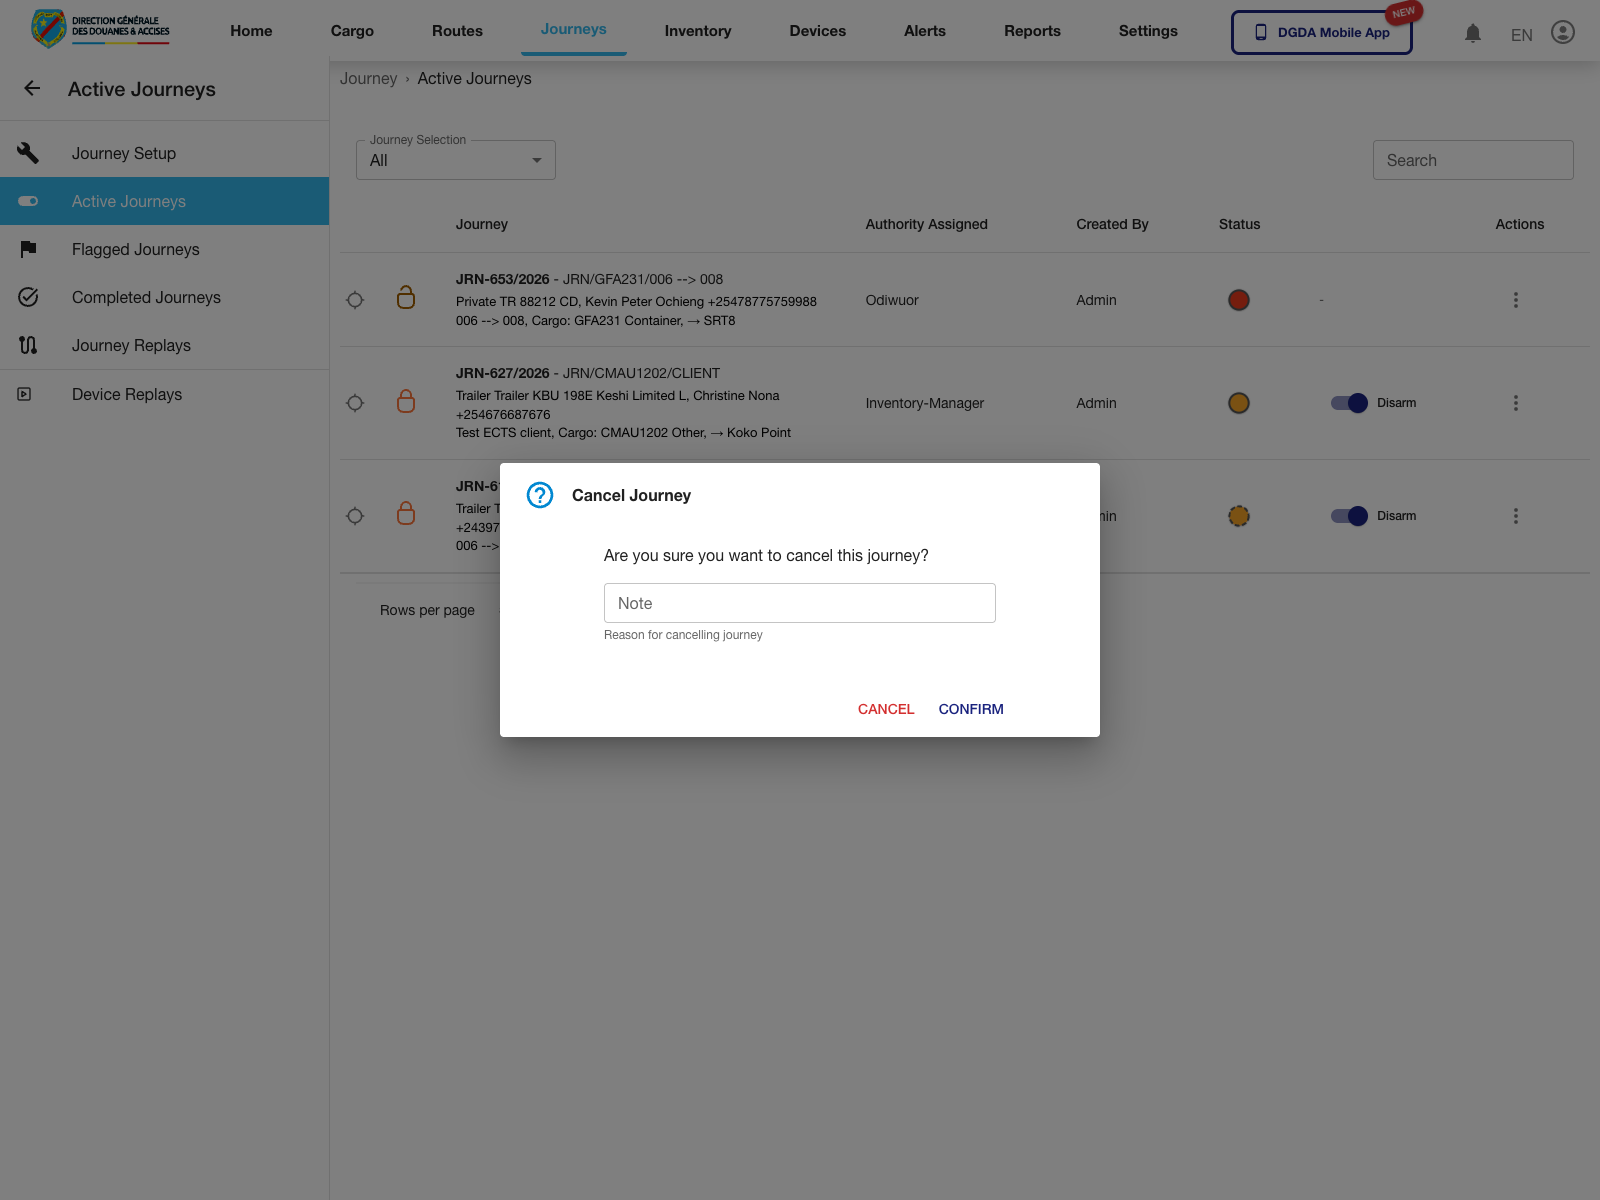1600x1200 pixels.
Task: Open the EN language selector
Action: click(x=1521, y=34)
